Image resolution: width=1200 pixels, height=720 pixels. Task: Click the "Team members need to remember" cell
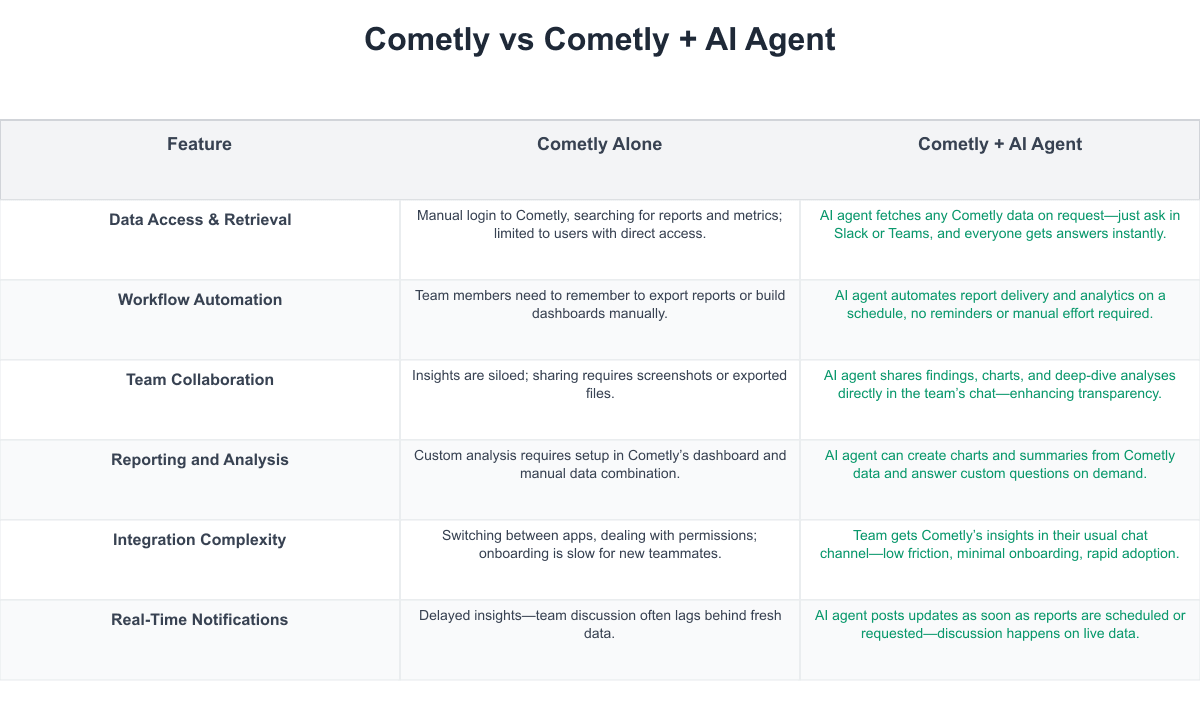(x=600, y=304)
